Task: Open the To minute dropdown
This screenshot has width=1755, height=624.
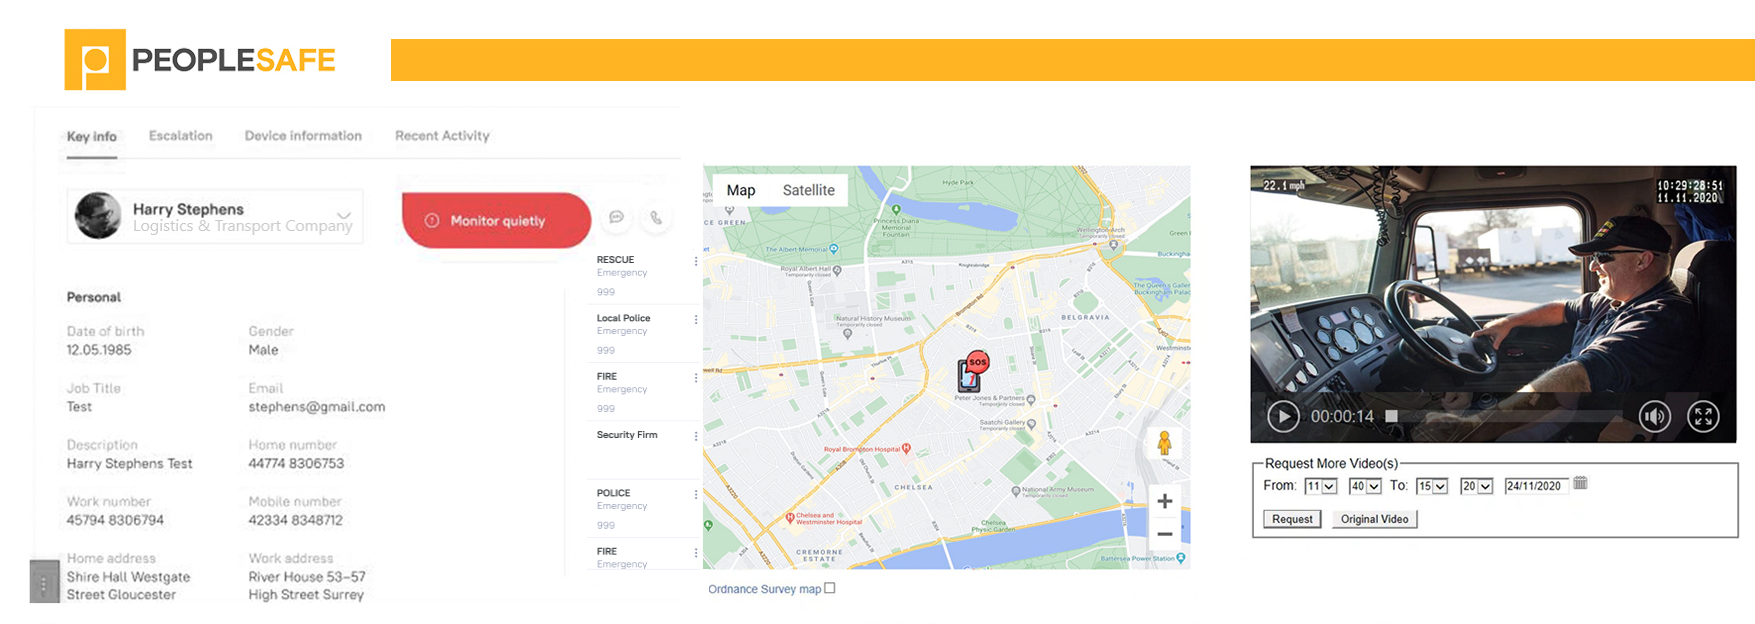Action: pyautogui.click(x=1476, y=486)
